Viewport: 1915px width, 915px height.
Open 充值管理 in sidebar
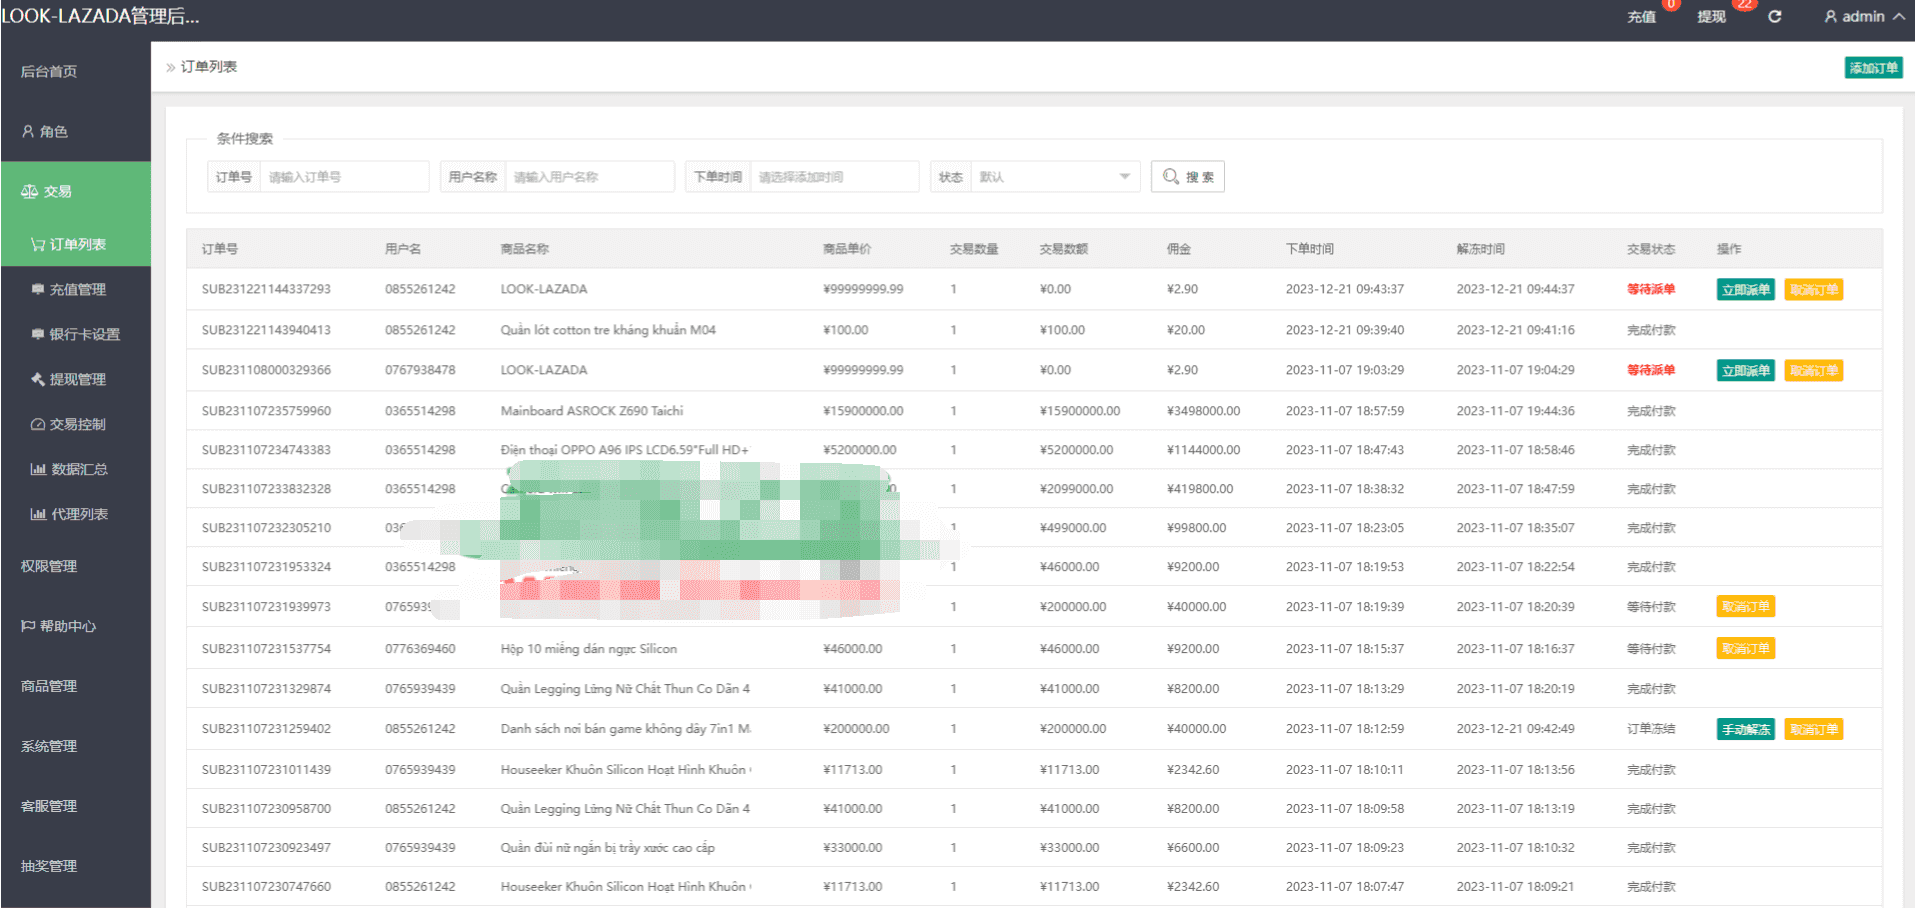point(77,289)
